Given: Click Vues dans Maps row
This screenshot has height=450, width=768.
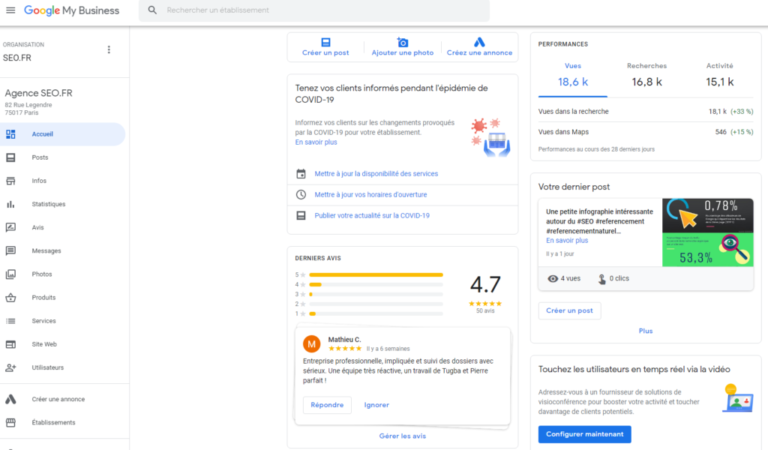Looking at the screenshot, I should [x=646, y=132].
